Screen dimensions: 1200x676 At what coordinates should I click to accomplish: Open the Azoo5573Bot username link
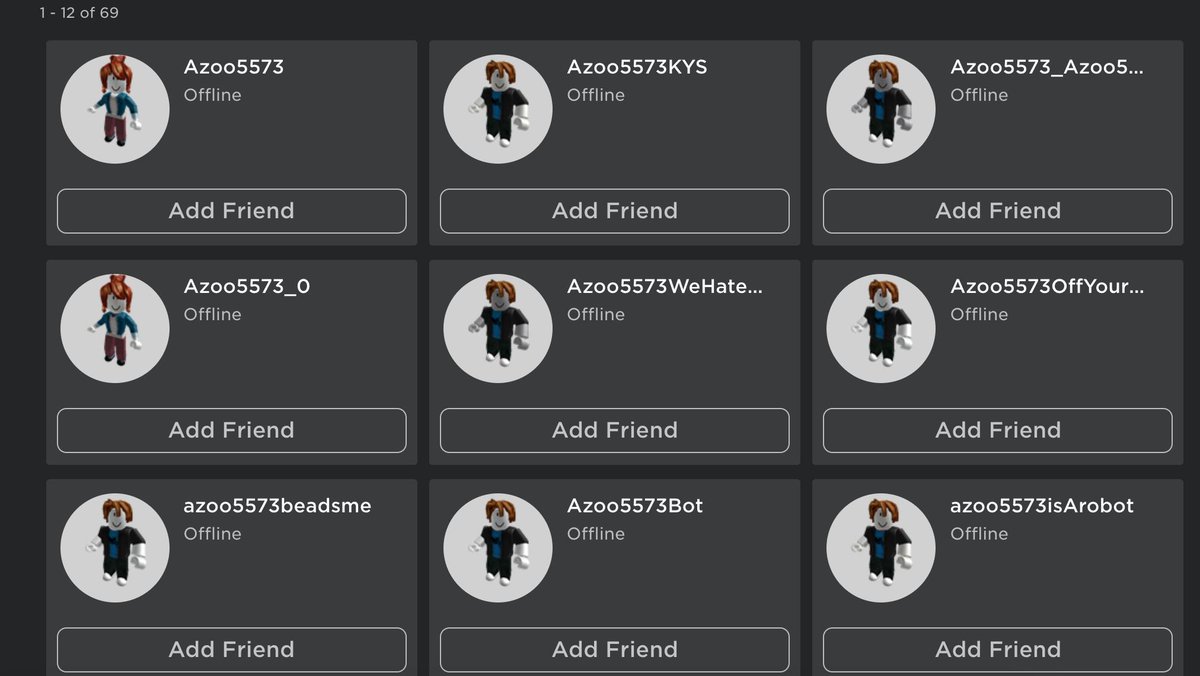(635, 506)
